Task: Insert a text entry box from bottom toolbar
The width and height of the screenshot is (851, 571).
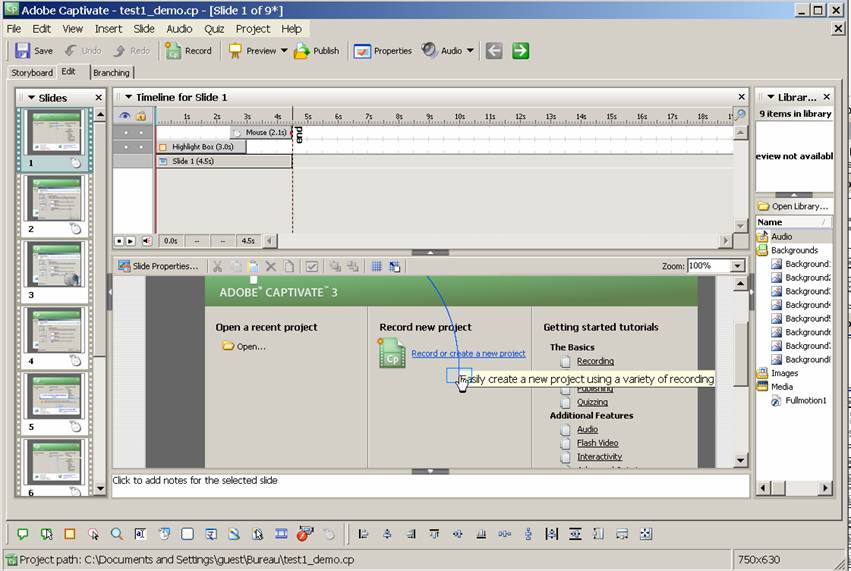Action: pyautogui.click(x=140, y=534)
